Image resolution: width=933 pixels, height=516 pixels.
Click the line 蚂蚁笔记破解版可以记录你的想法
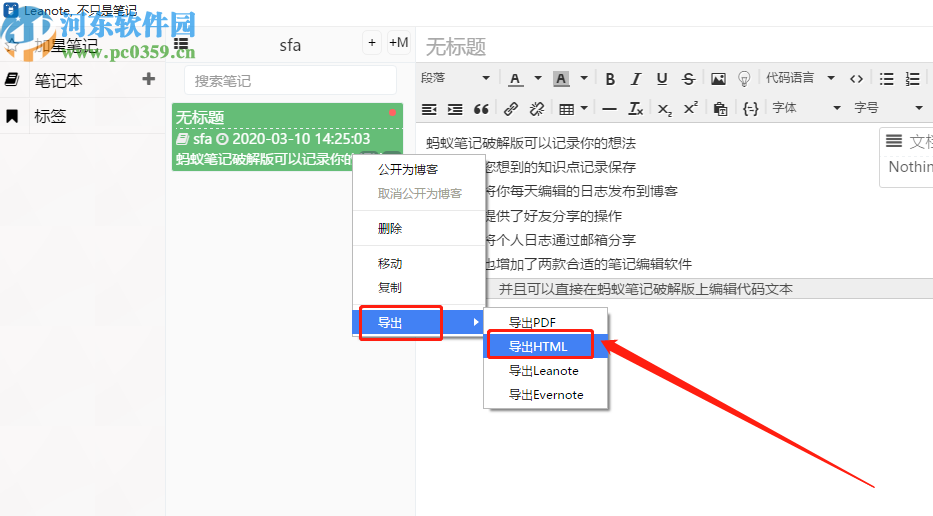coord(531,143)
